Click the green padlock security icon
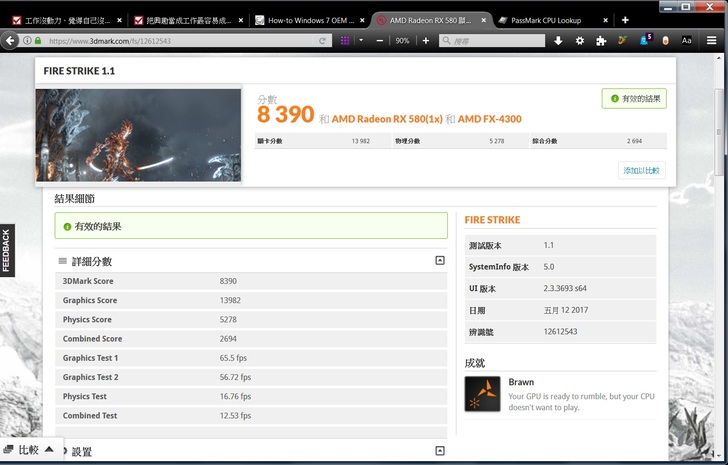Viewport: 728px width, 465px height. click(38, 41)
